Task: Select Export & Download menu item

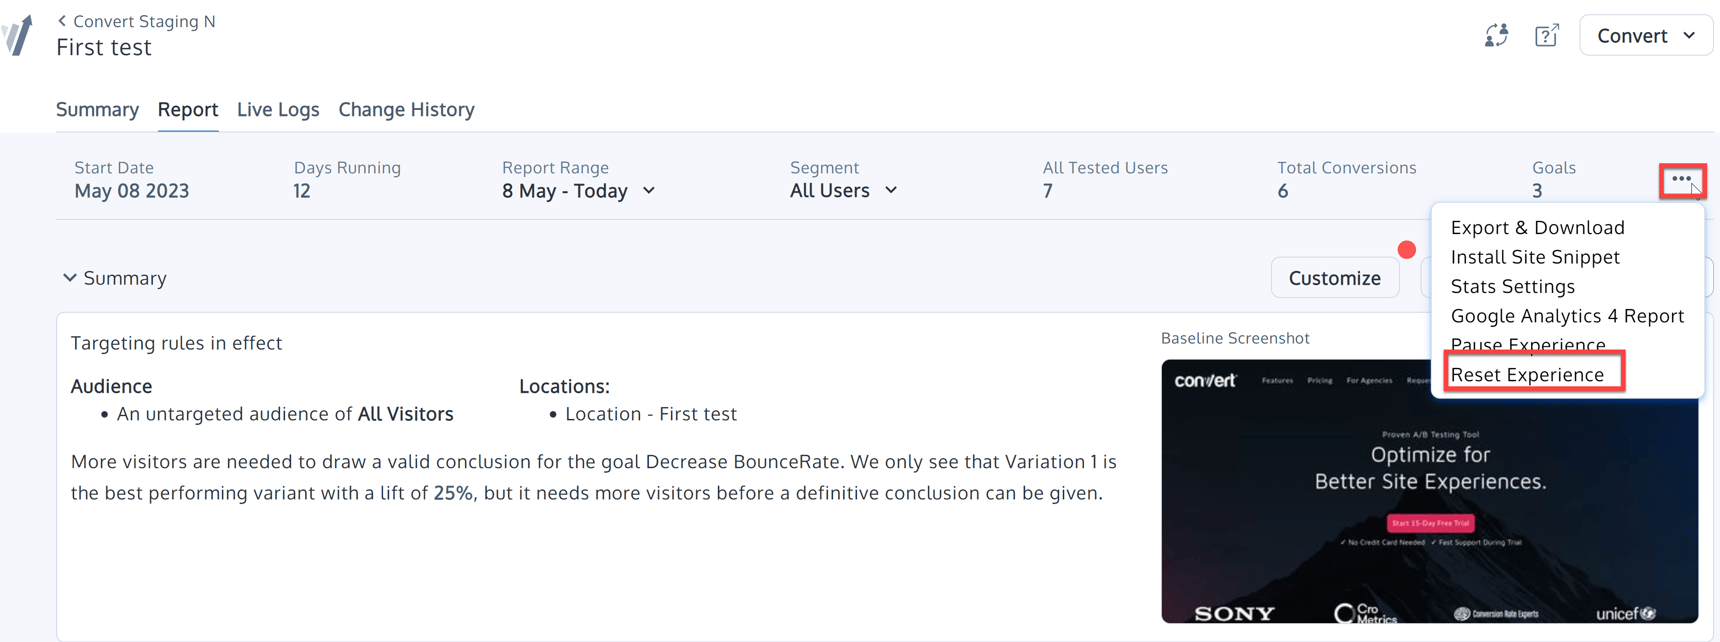Action: pyautogui.click(x=1537, y=228)
